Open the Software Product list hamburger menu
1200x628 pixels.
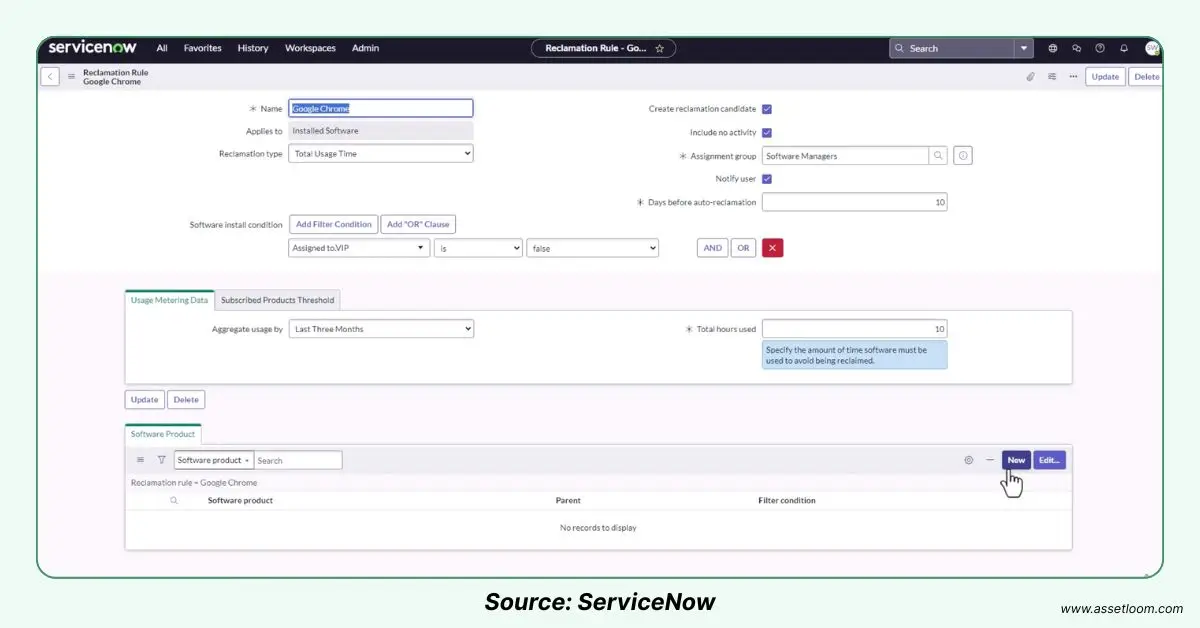pyautogui.click(x=140, y=460)
